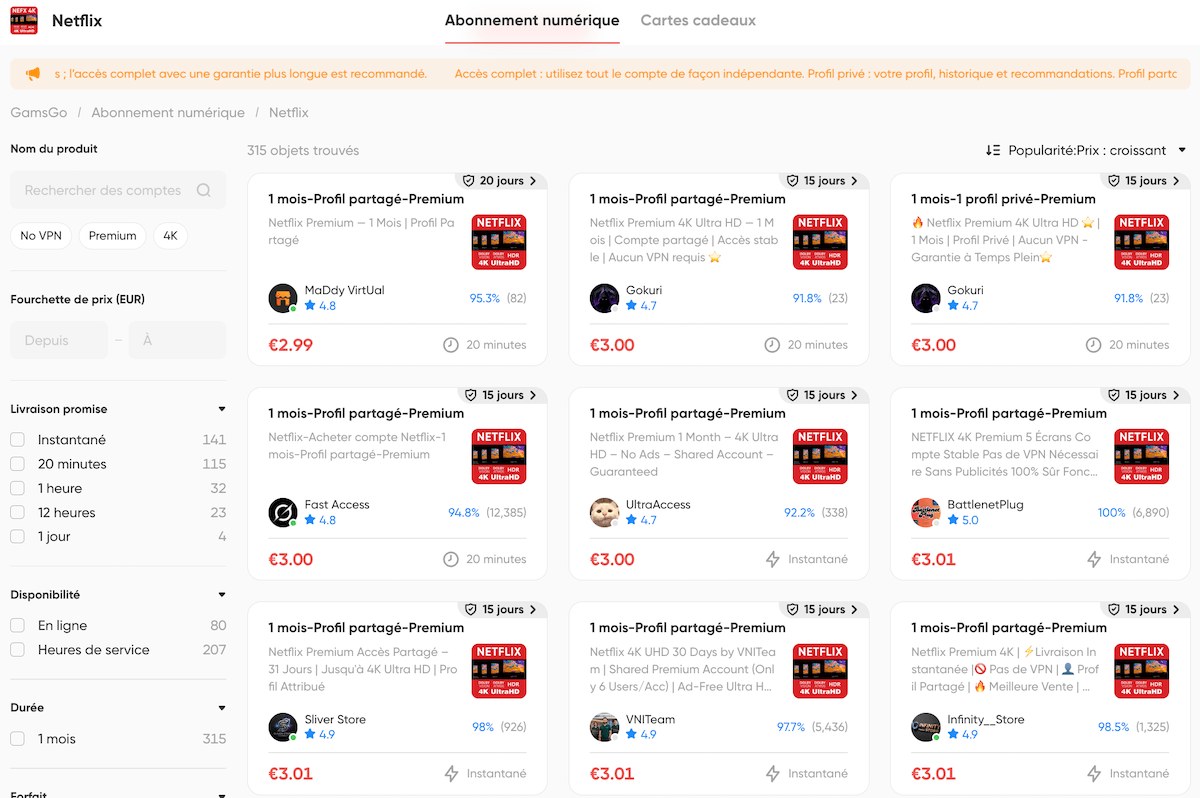Tick the 1 heure delivery checkbox
The width and height of the screenshot is (1200, 798).
coord(17,488)
